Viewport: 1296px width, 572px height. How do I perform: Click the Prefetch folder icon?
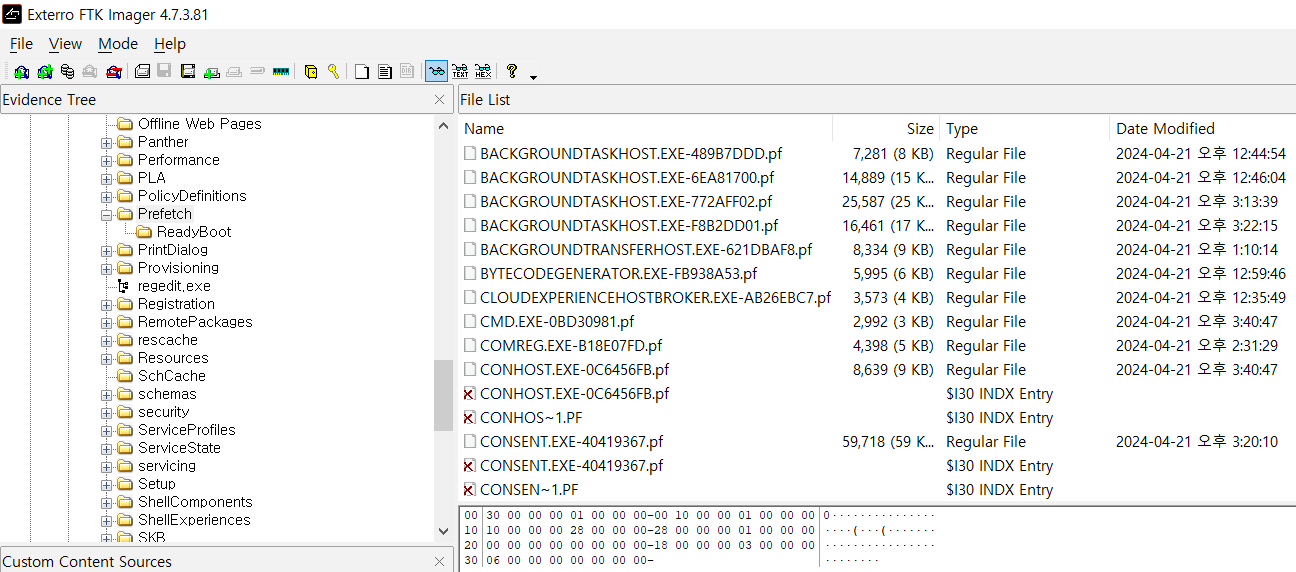(x=125, y=214)
